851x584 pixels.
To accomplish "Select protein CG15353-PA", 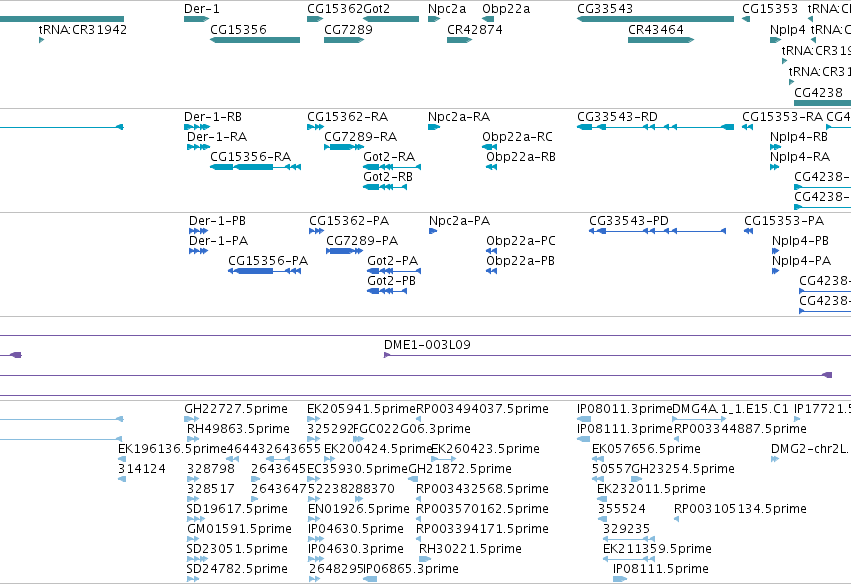I will (x=748, y=231).
